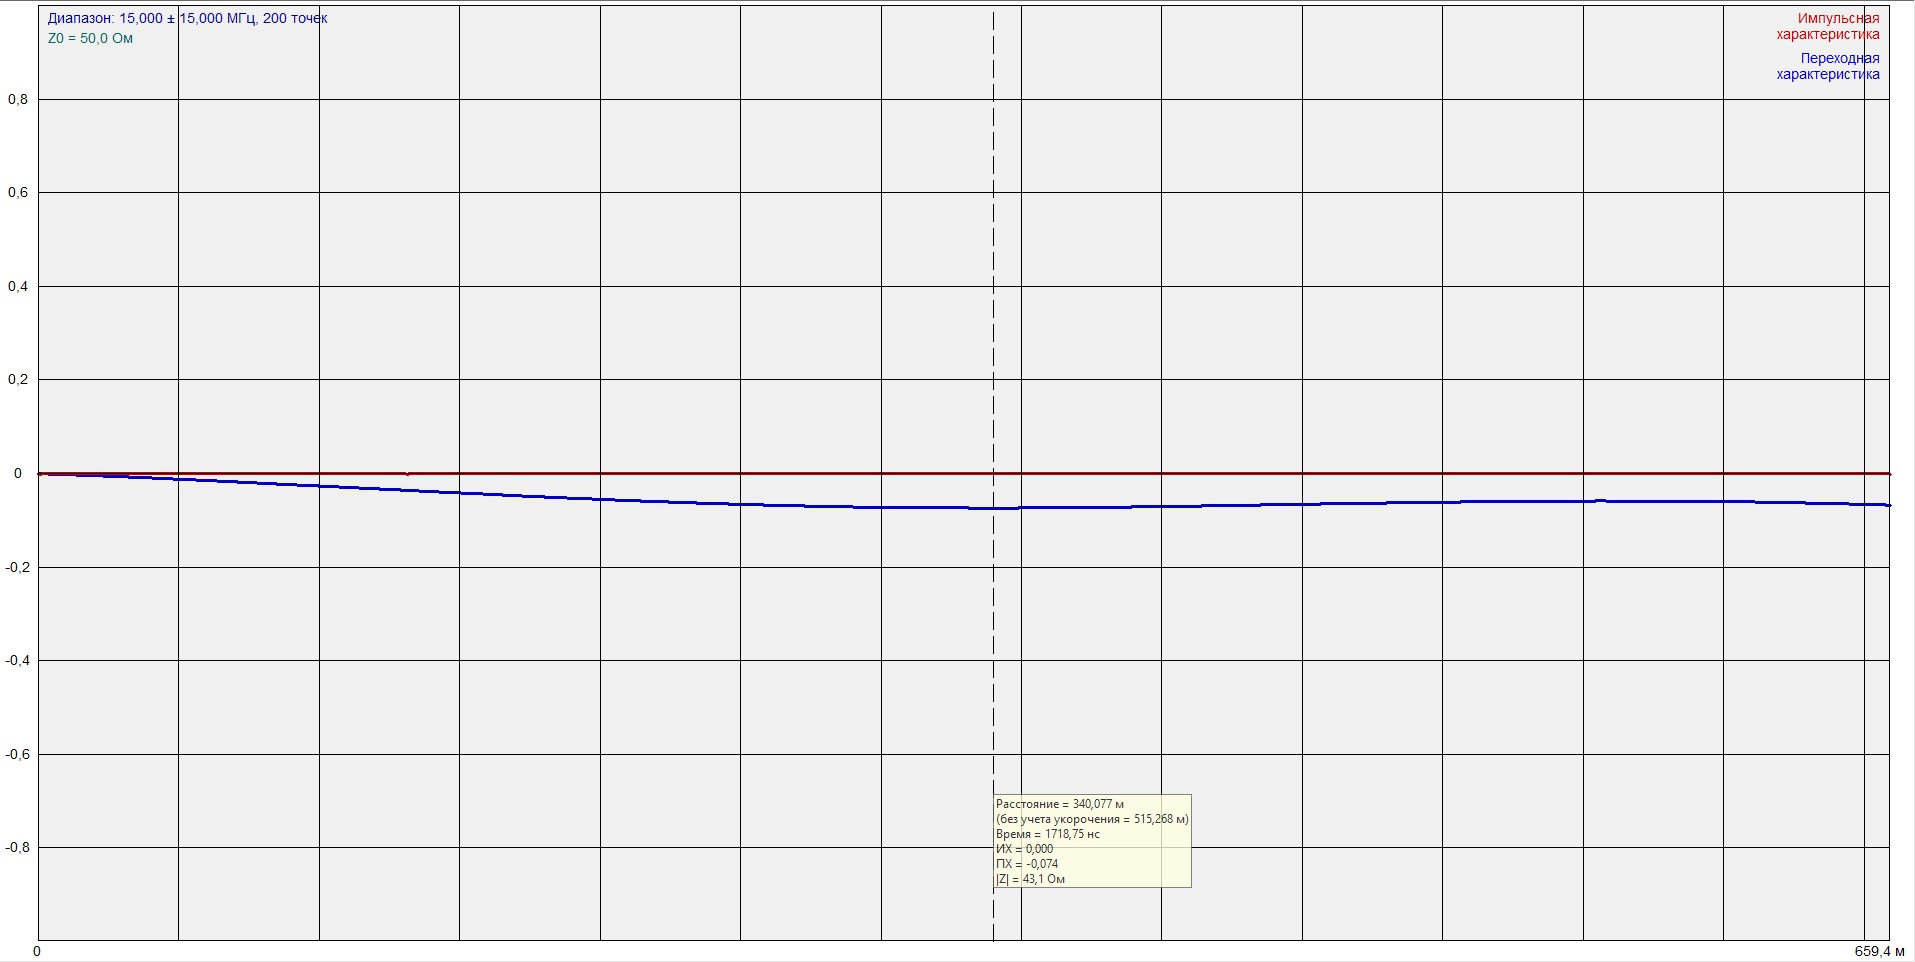
Task: Click the 0,8 y-axis tick label
Action: (x=18, y=99)
